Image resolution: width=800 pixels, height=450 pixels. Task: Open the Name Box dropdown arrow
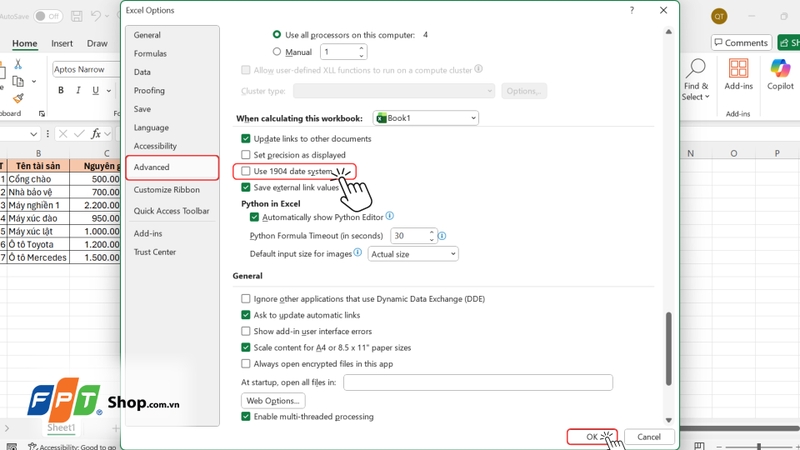[34, 134]
